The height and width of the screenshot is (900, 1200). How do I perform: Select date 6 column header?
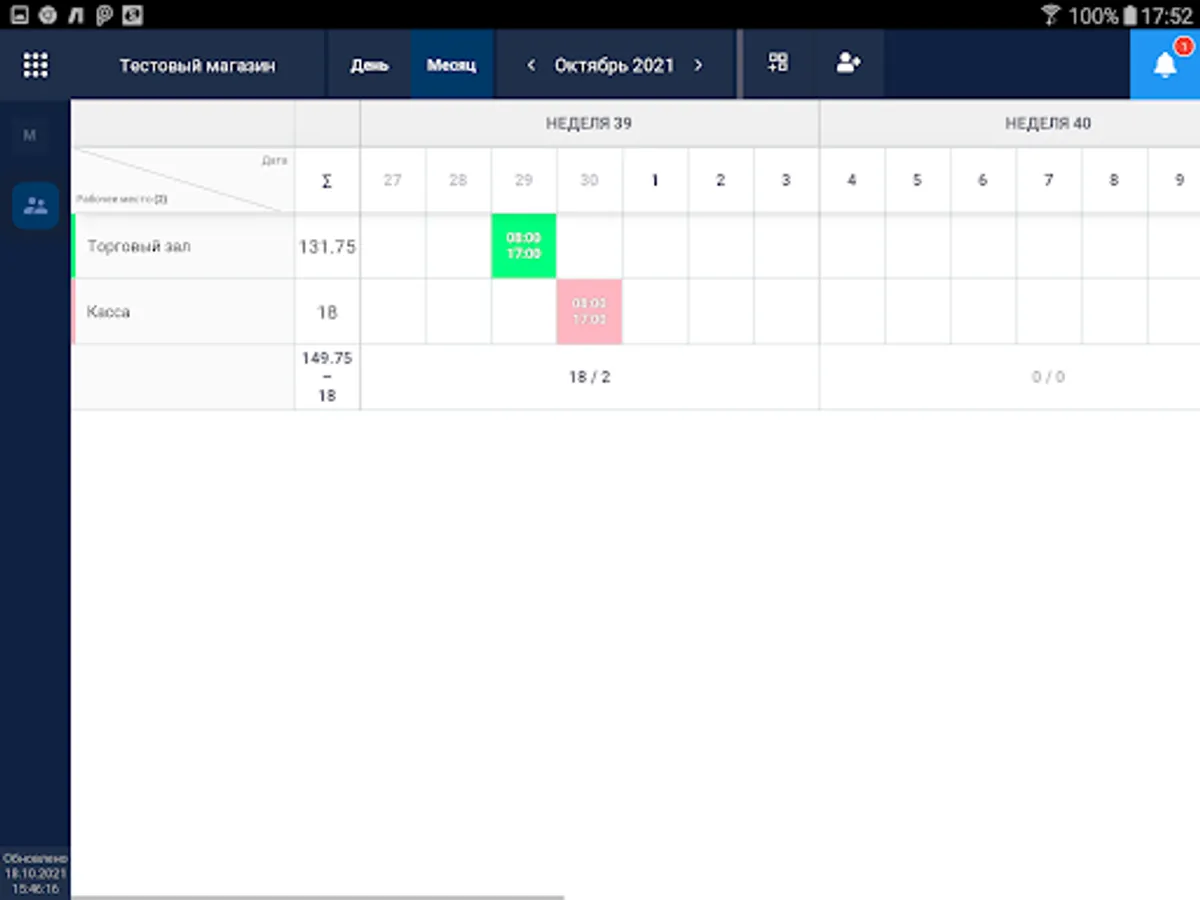(x=983, y=181)
